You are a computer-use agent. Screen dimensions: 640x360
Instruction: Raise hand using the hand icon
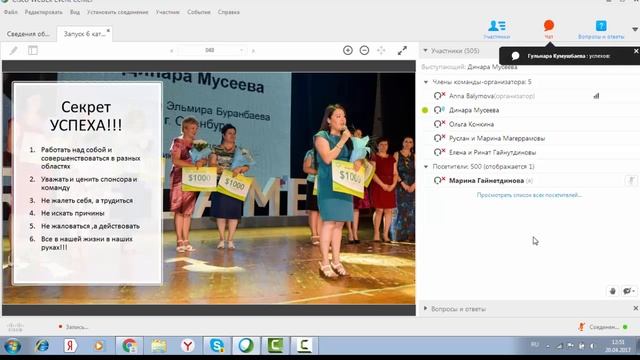(612, 291)
